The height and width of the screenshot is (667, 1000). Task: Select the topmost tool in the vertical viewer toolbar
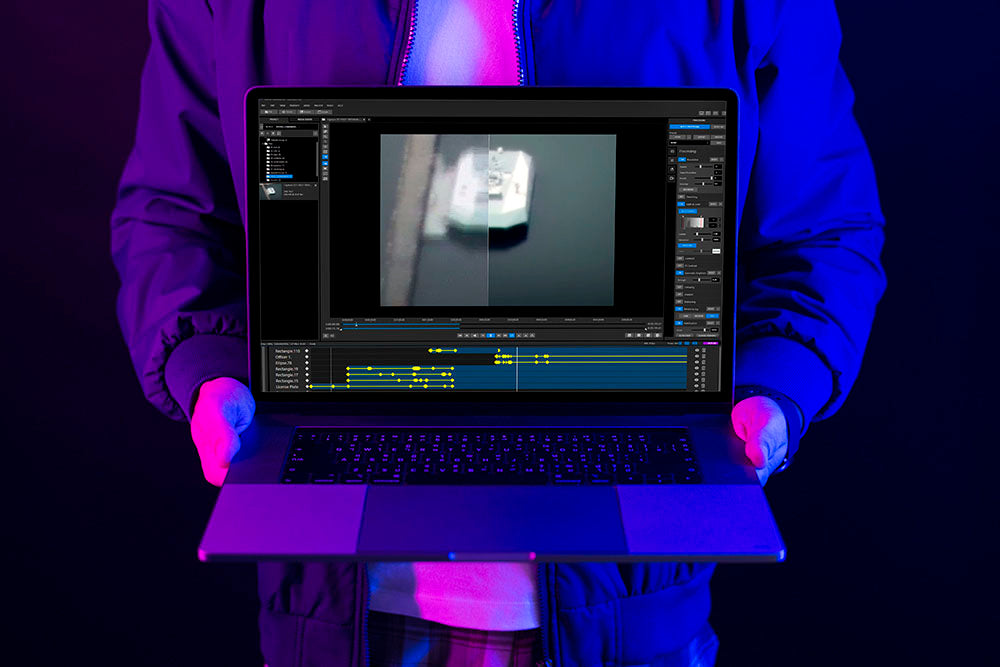[325, 127]
